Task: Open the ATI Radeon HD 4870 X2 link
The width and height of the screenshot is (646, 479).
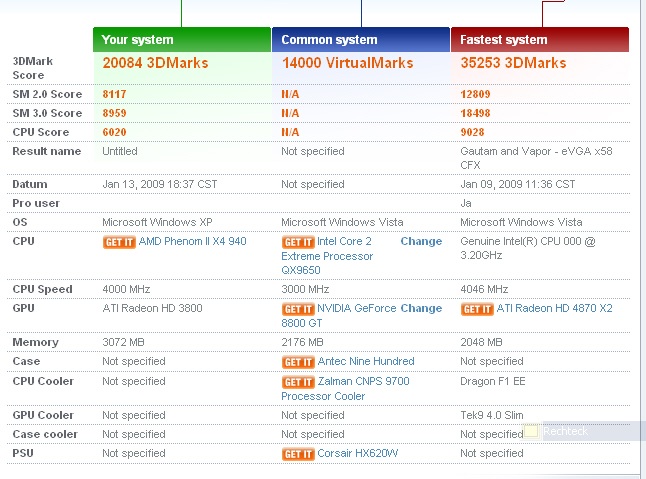Action: [x=554, y=308]
